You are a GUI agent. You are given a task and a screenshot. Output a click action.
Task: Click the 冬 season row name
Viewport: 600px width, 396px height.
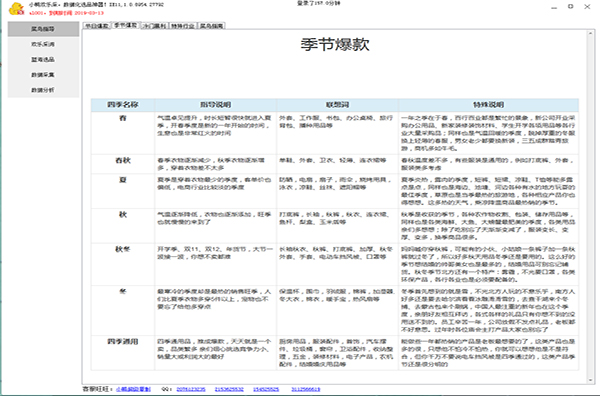(x=123, y=292)
